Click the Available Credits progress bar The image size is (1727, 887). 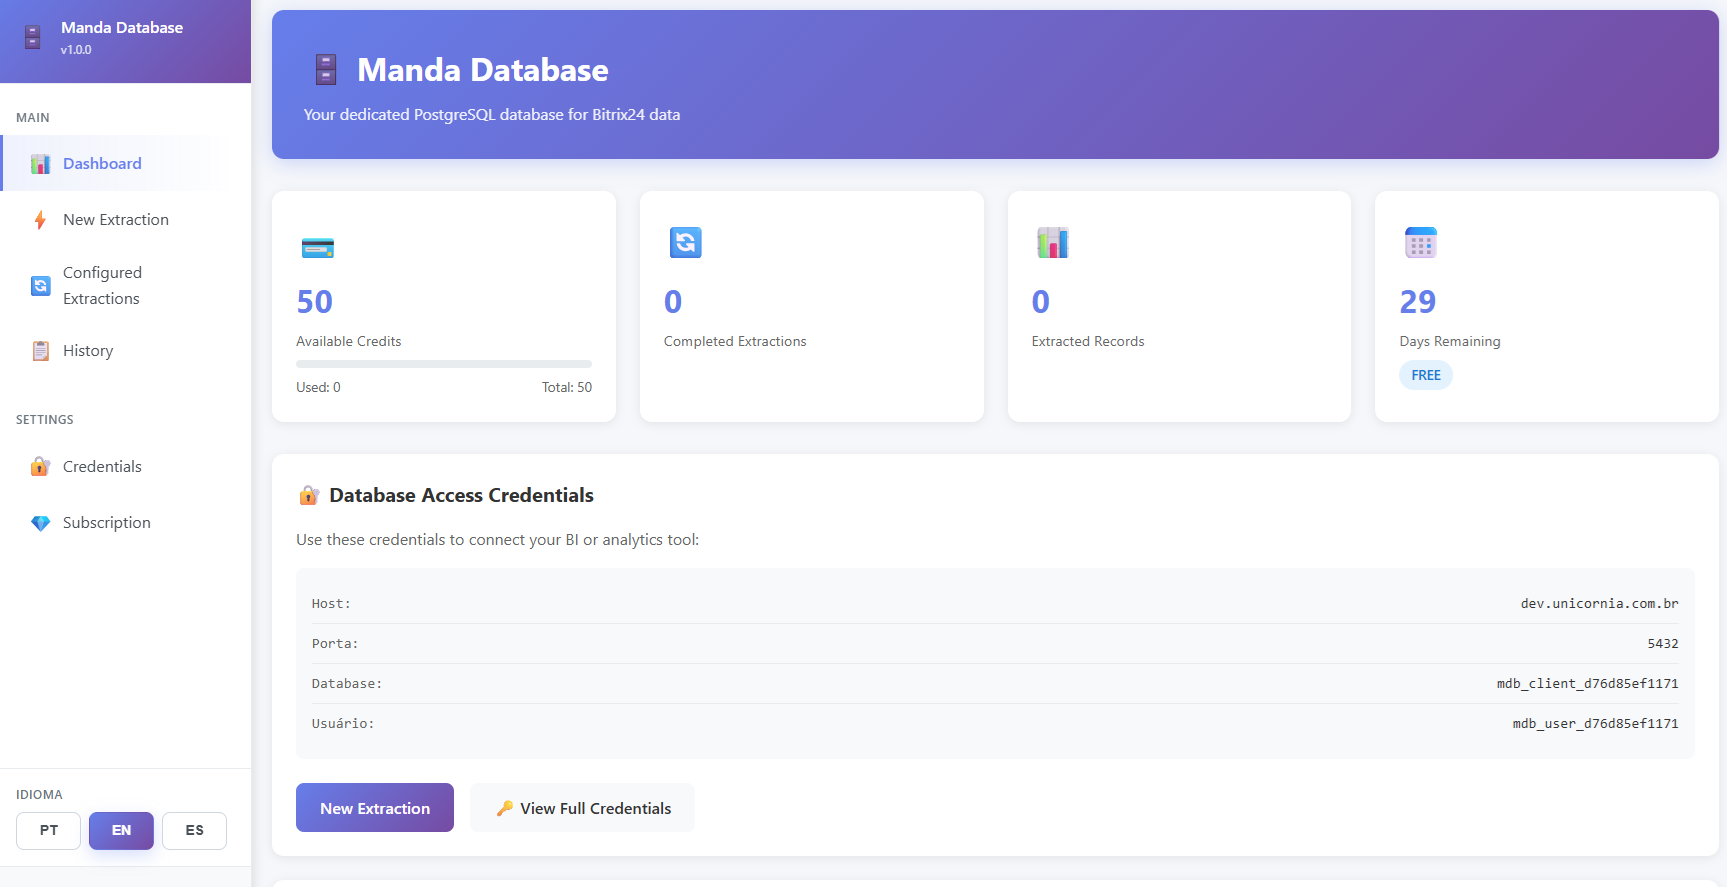click(x=443, y=364)
